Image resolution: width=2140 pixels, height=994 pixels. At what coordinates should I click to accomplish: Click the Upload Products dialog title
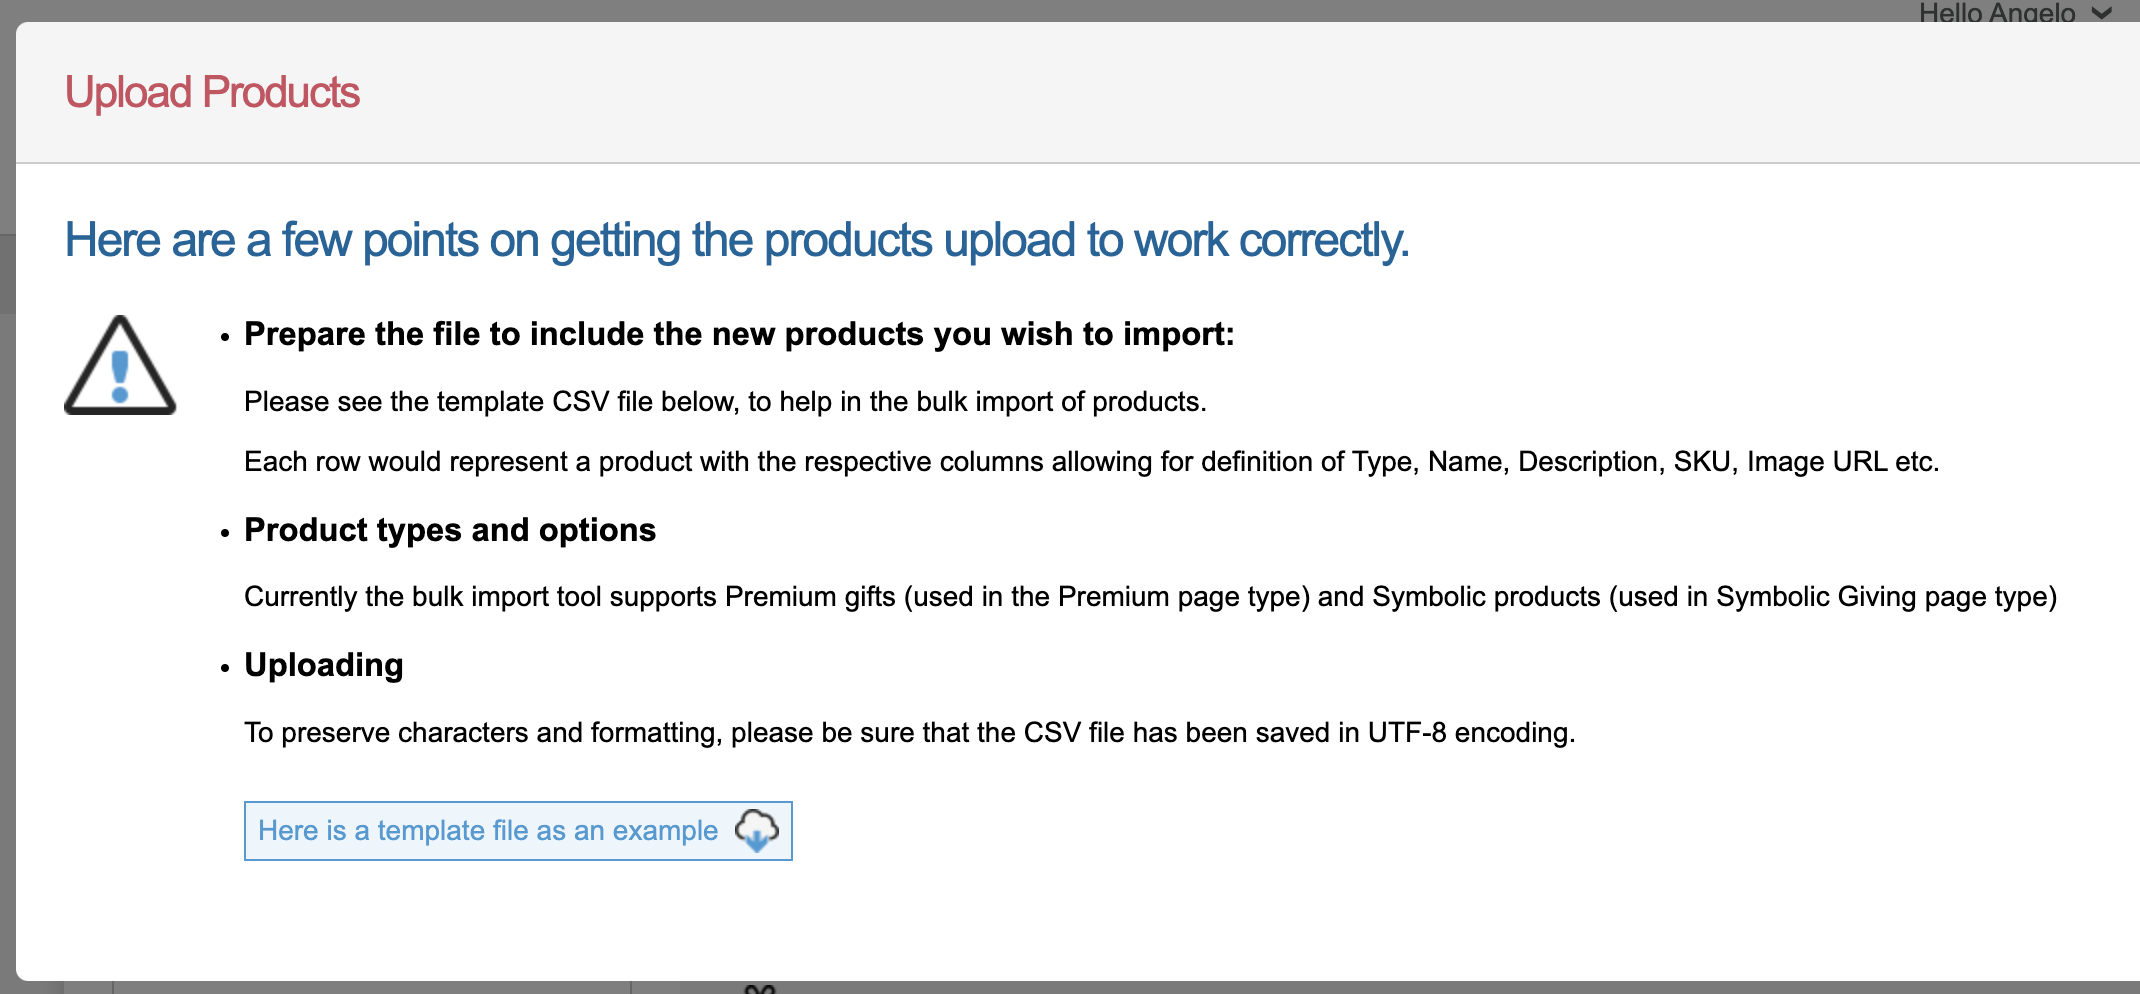pos(212,93)
